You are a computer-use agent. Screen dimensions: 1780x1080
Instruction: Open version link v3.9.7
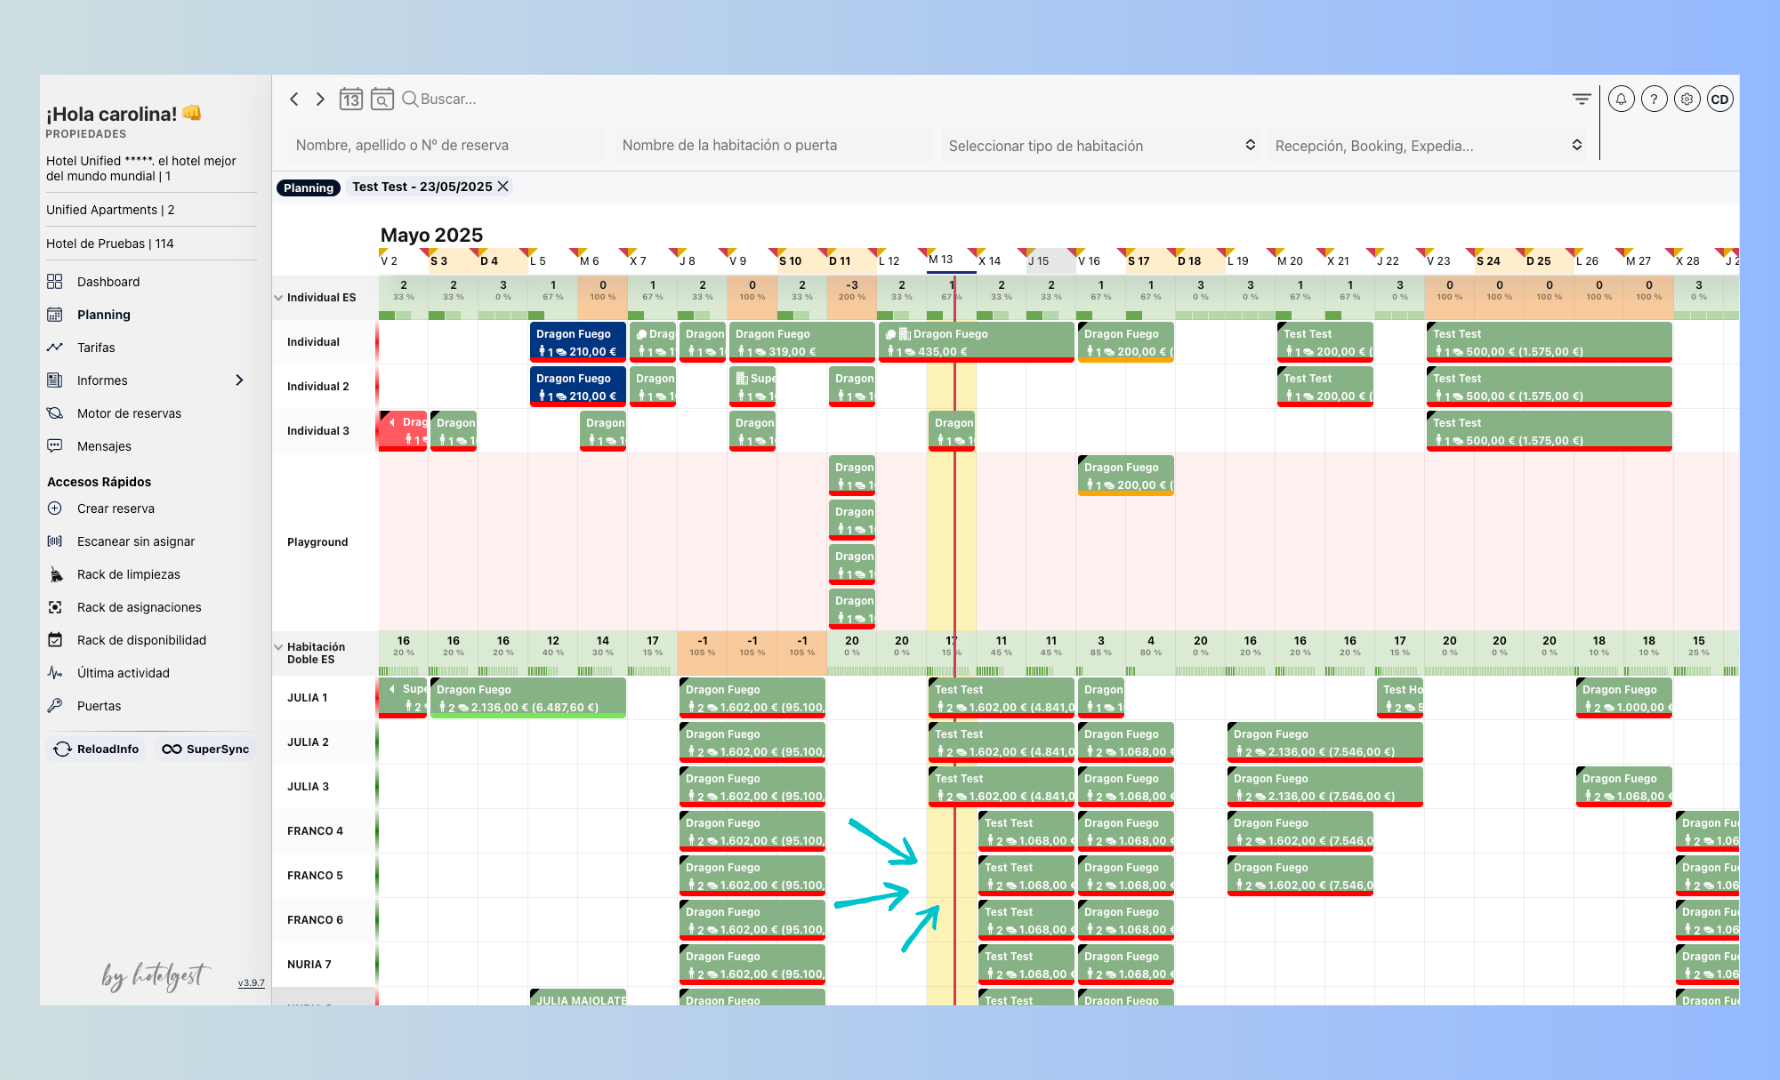251,983
